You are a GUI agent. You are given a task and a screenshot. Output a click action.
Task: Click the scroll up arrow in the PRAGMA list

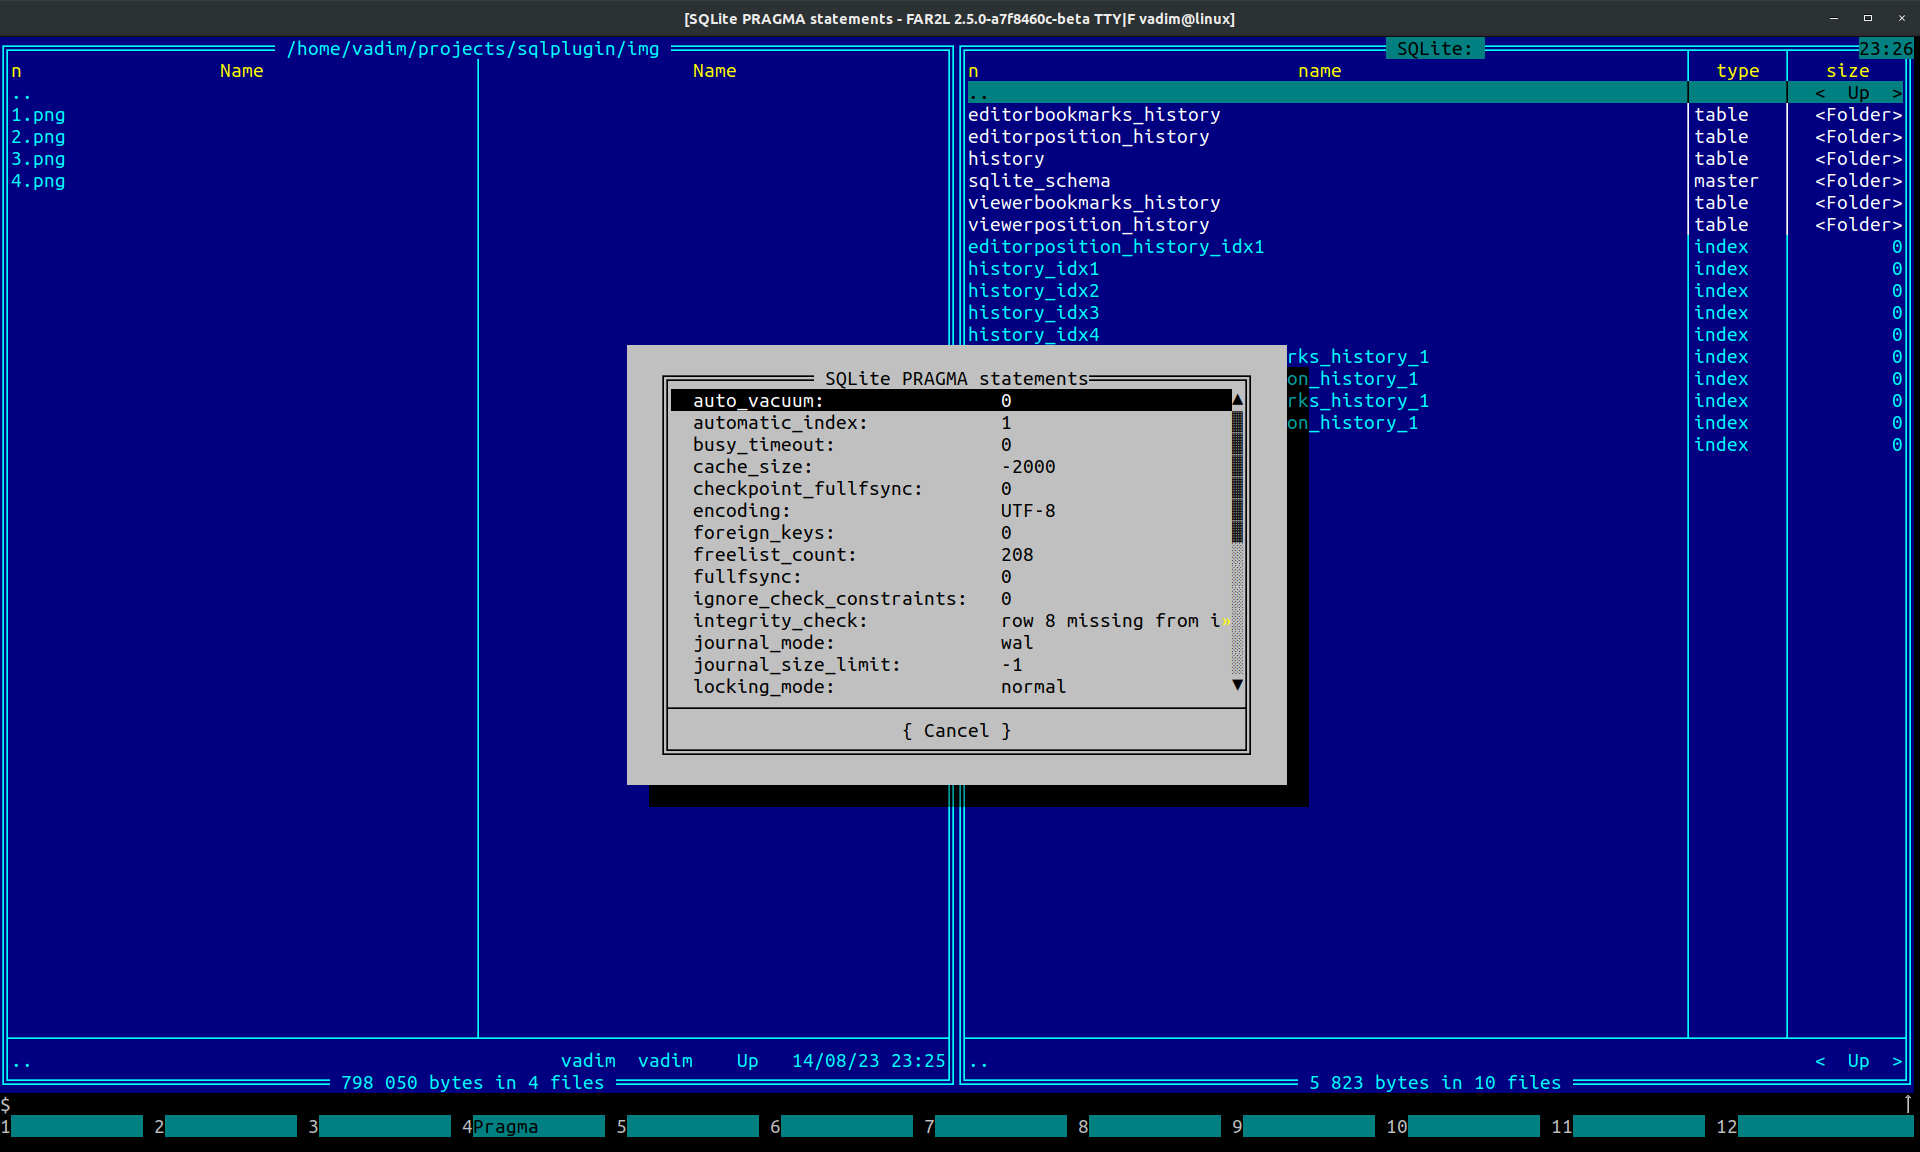pos(1237,400)
